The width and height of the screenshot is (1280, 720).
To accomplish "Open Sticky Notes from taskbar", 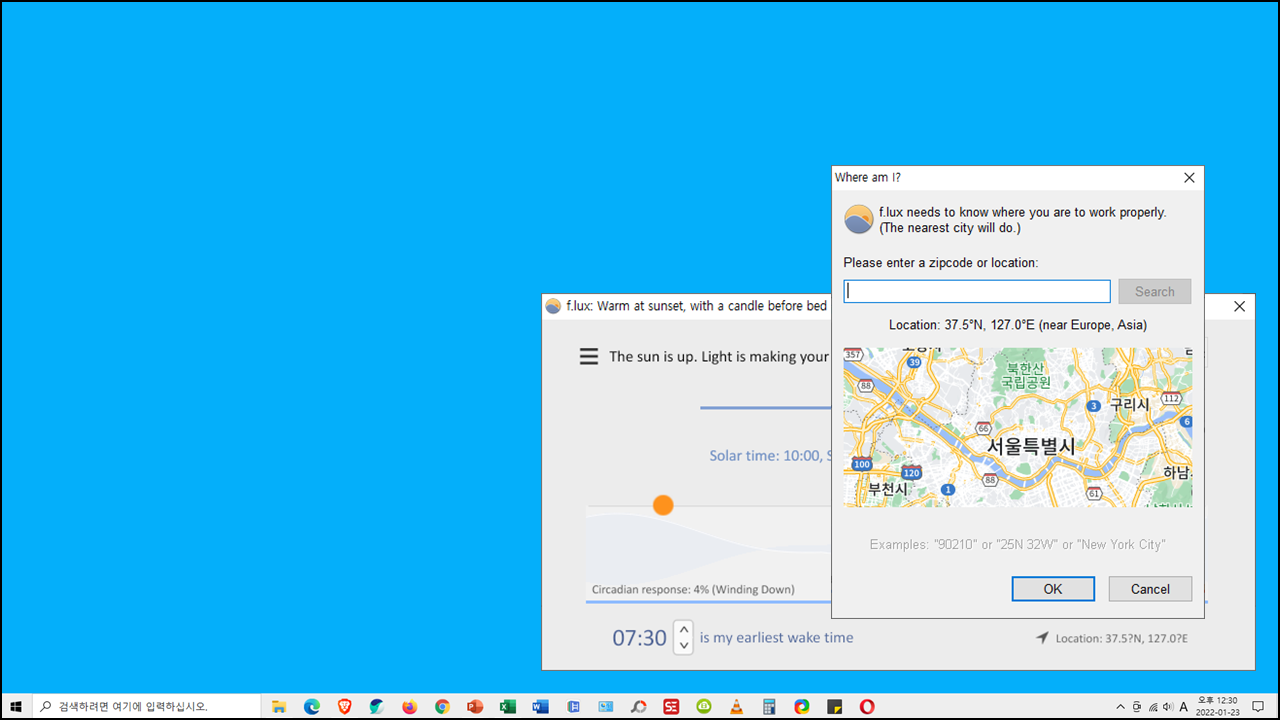I will (834, 706).
